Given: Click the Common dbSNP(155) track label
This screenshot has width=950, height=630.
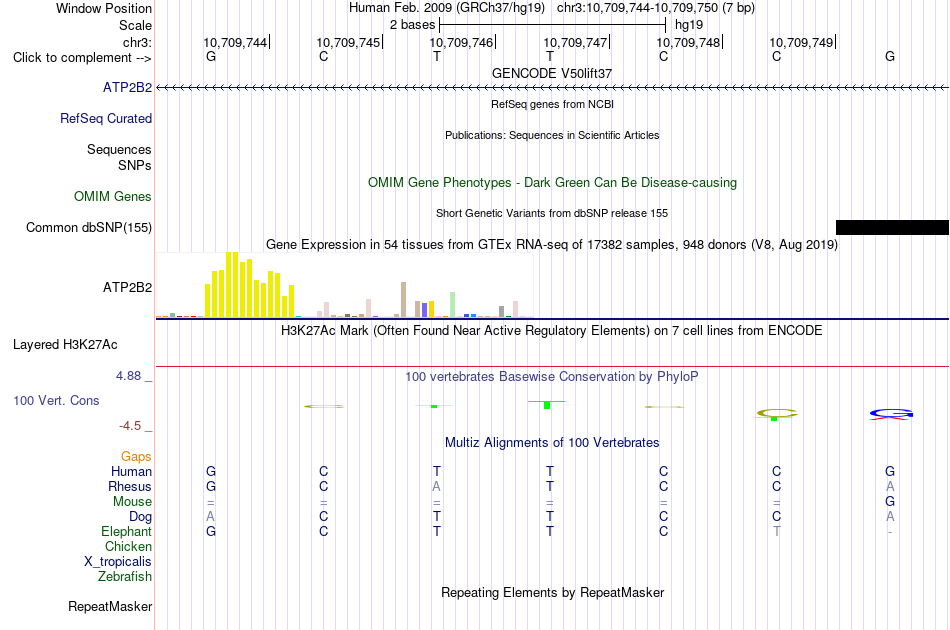Looking at the screenshot, I should (88, 227).
